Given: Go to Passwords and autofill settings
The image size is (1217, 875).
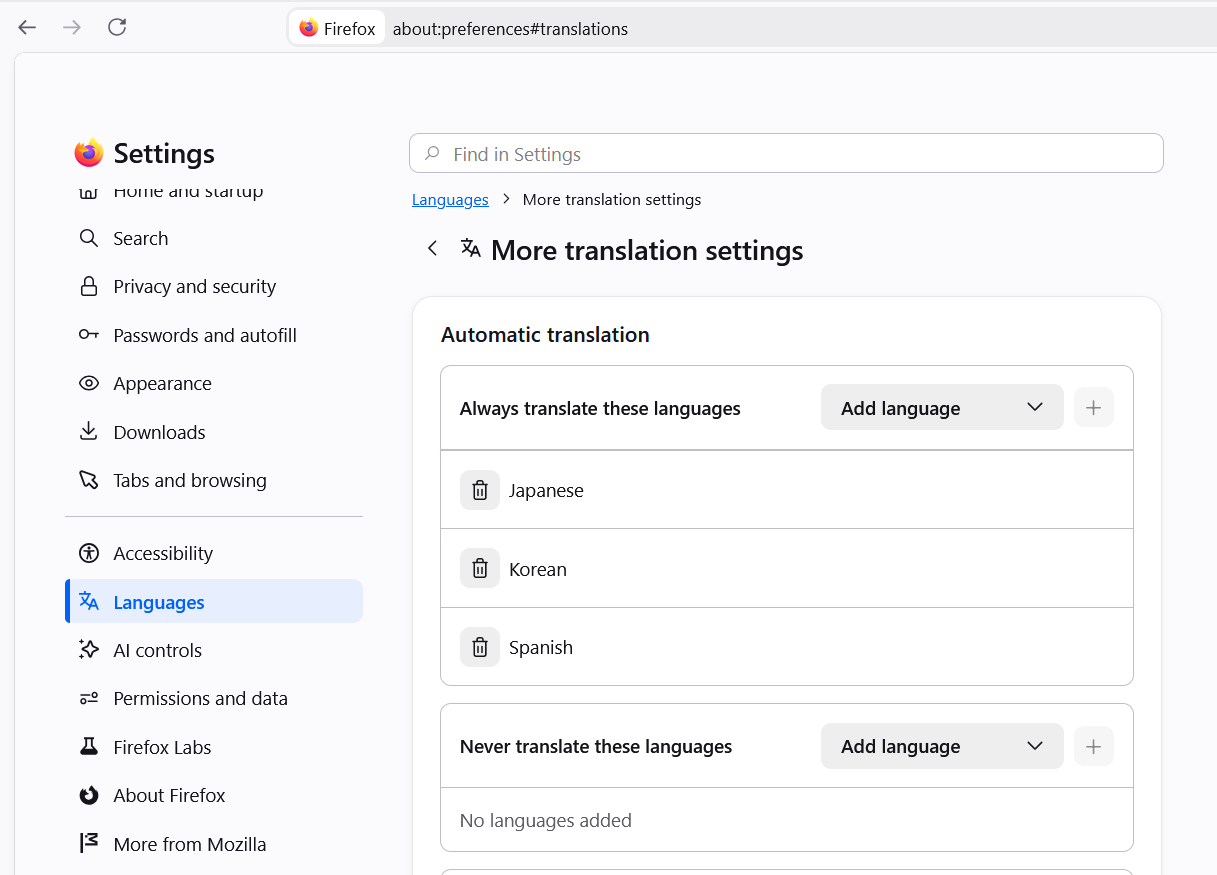Looking at the screenshot, I should point(214,335).
